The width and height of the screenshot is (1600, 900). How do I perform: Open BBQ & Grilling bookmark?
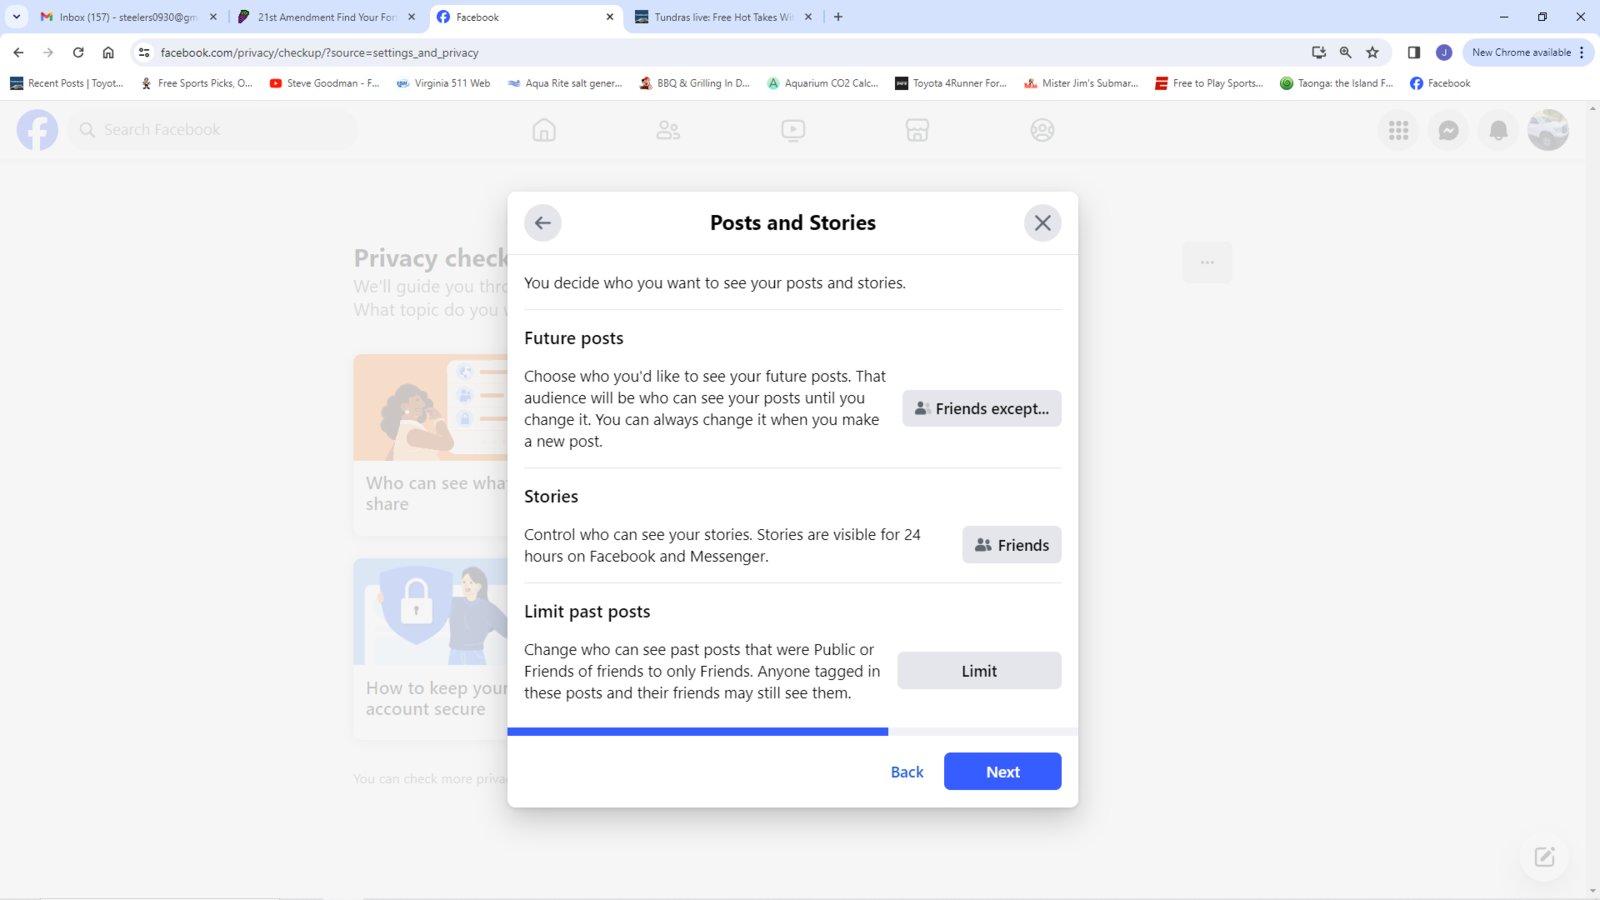pos(695,83)
